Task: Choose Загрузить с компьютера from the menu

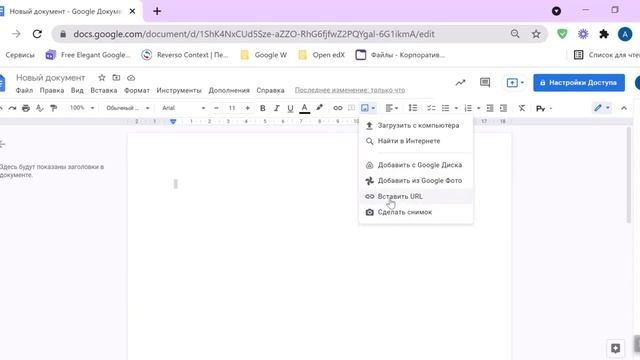Action: [416, 125]
